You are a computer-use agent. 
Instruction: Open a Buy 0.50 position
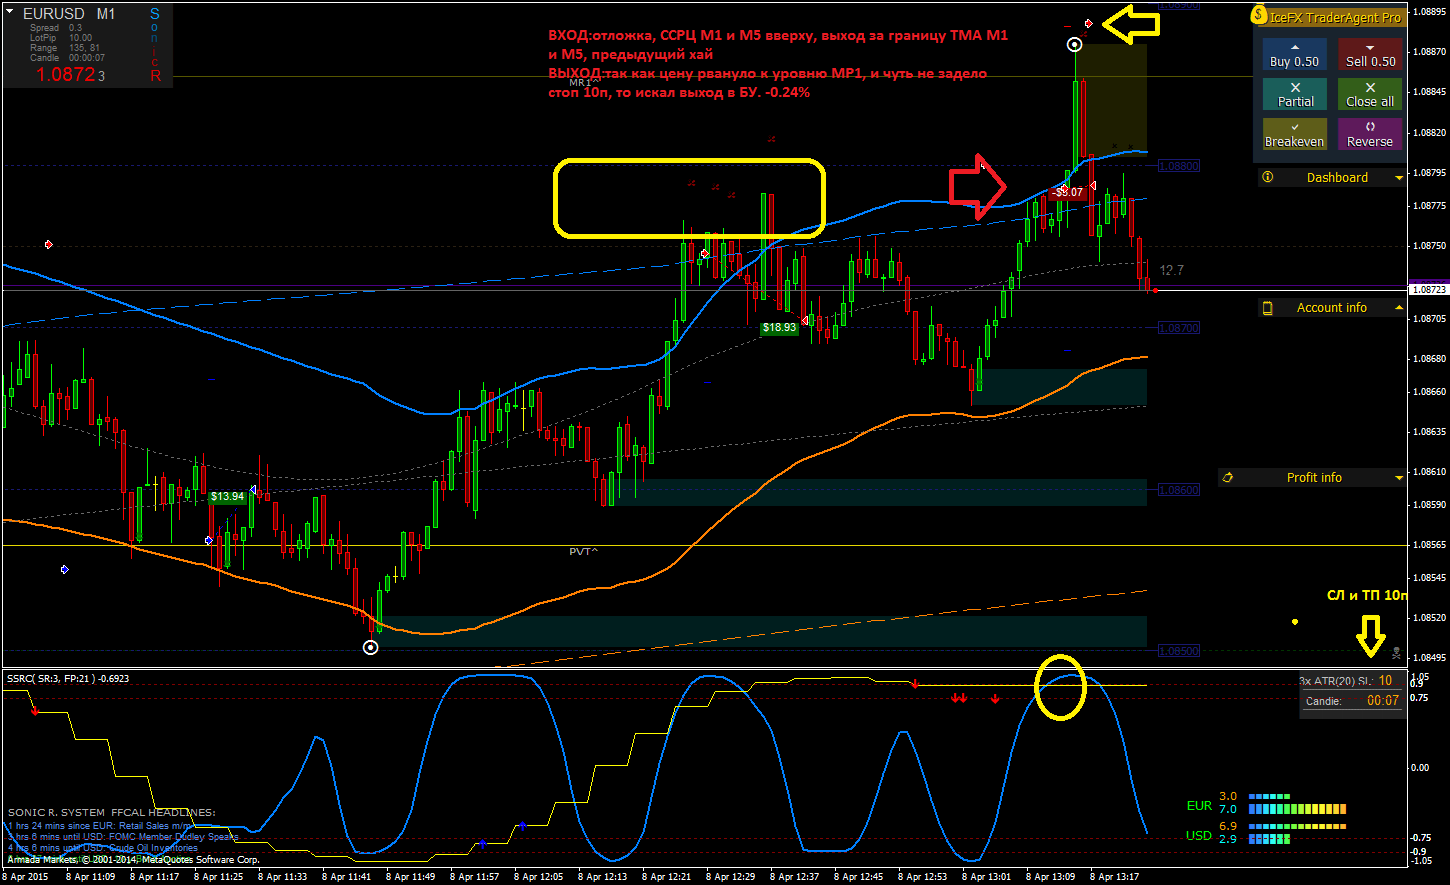point(1294,55)
